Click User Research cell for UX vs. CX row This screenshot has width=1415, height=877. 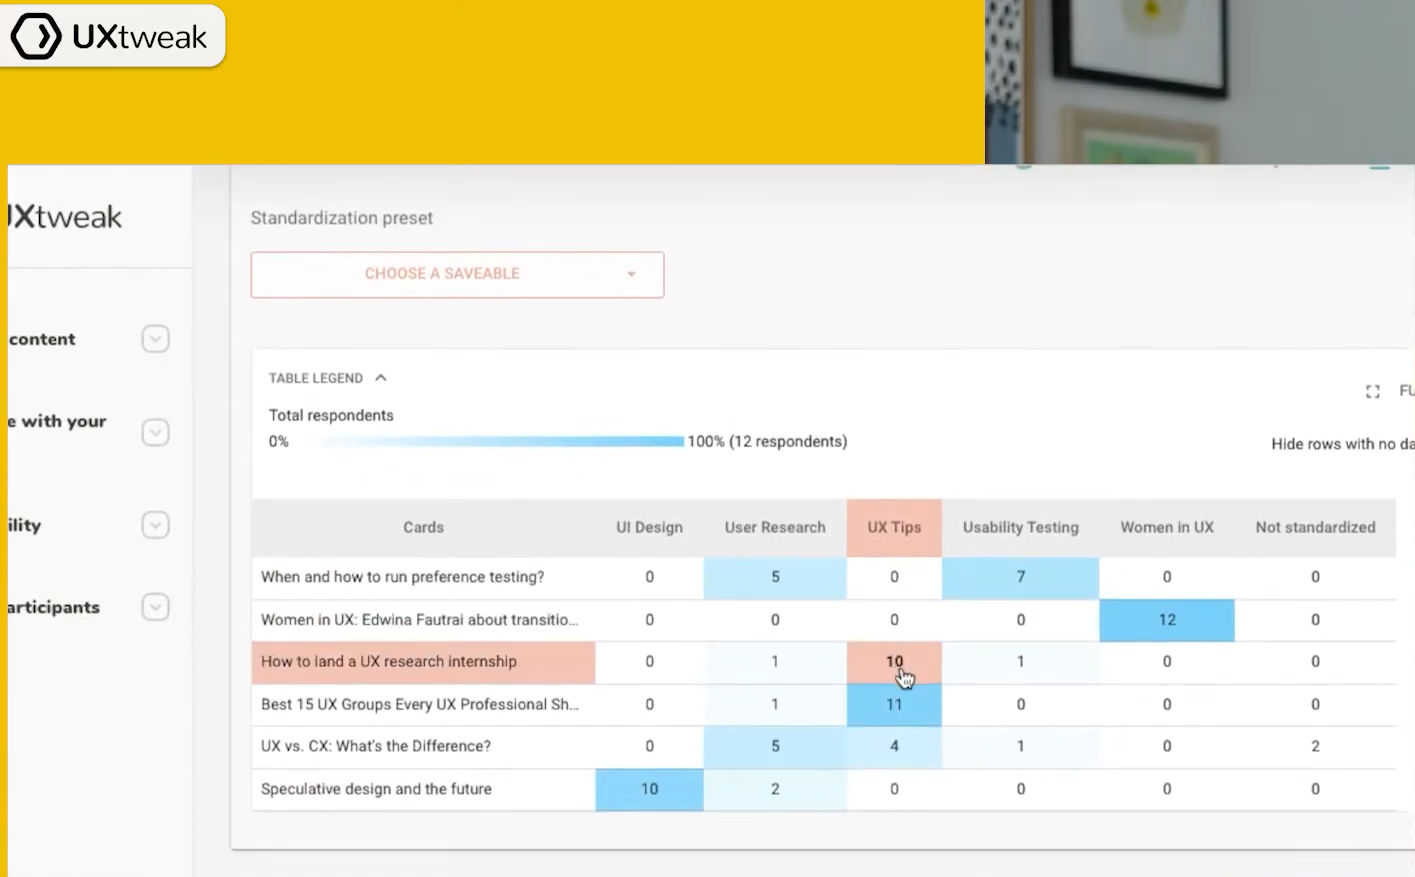click(775, 747)
